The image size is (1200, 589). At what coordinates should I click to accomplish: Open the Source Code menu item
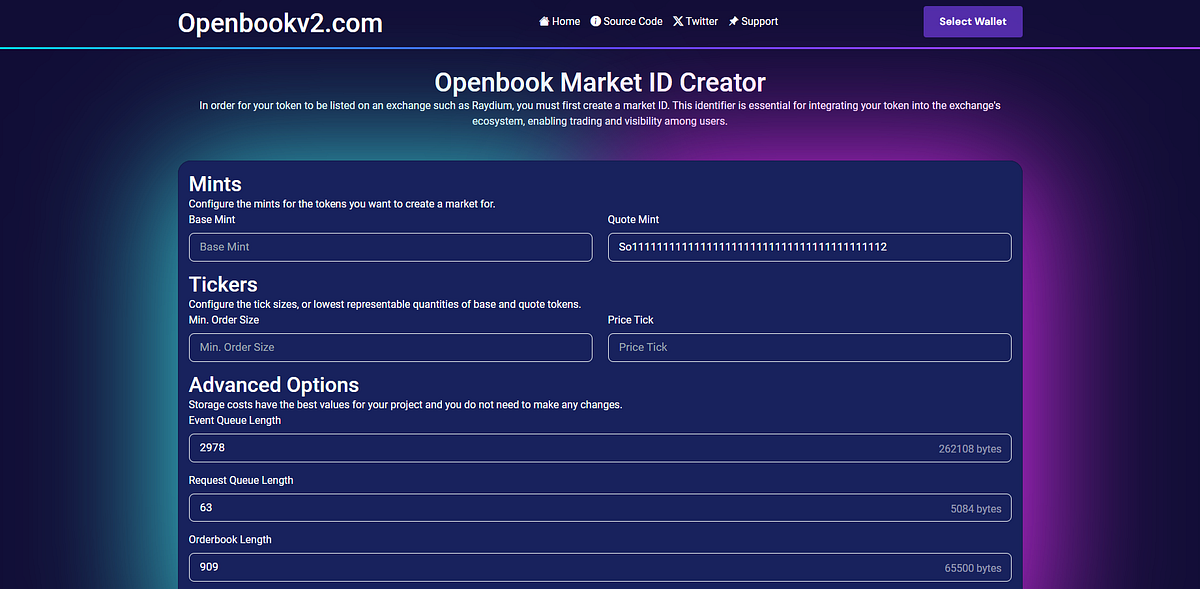[632, 20]
